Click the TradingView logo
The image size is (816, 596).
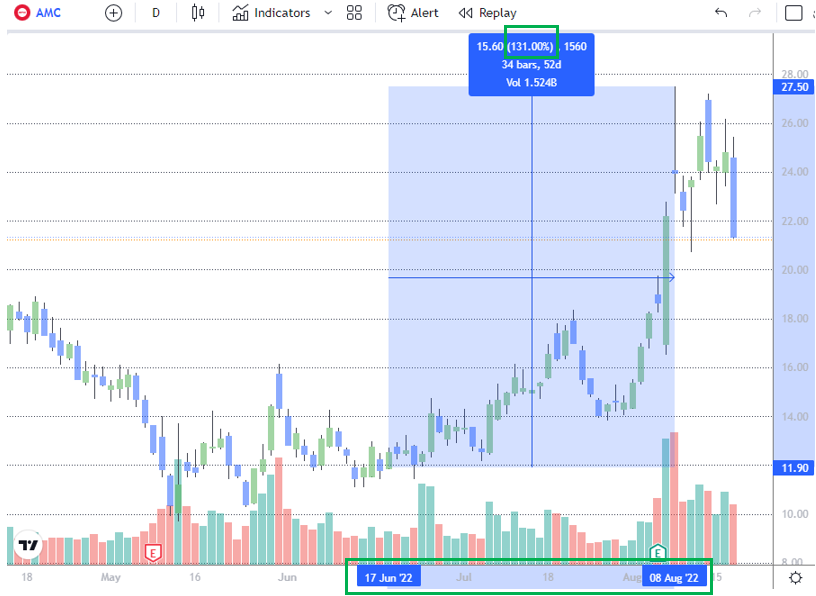click(x=28, y=545)
